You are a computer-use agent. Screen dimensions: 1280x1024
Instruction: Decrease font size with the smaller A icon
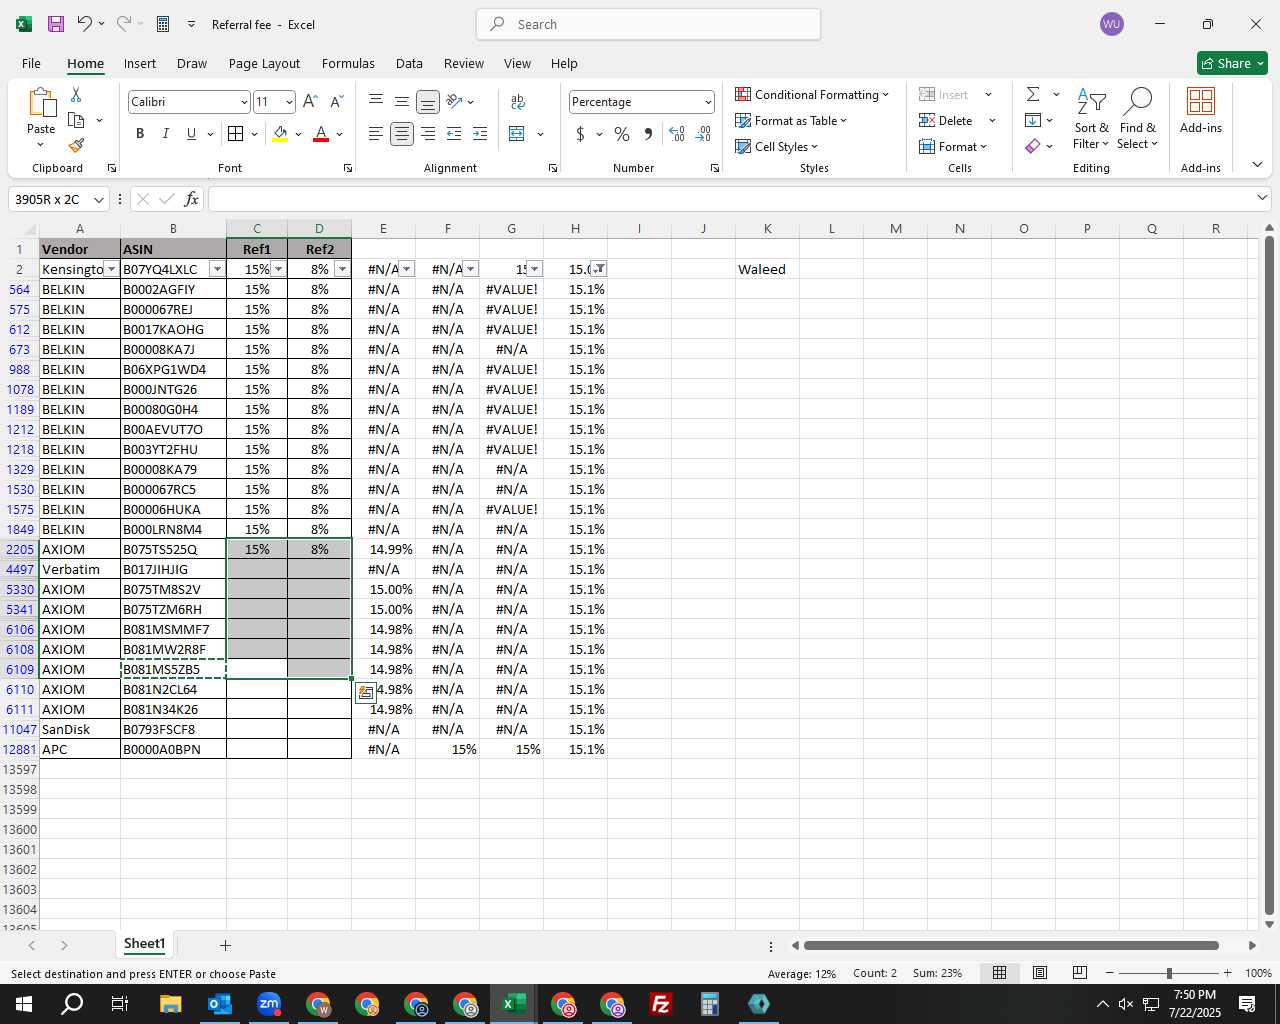(x=336, y=101)
